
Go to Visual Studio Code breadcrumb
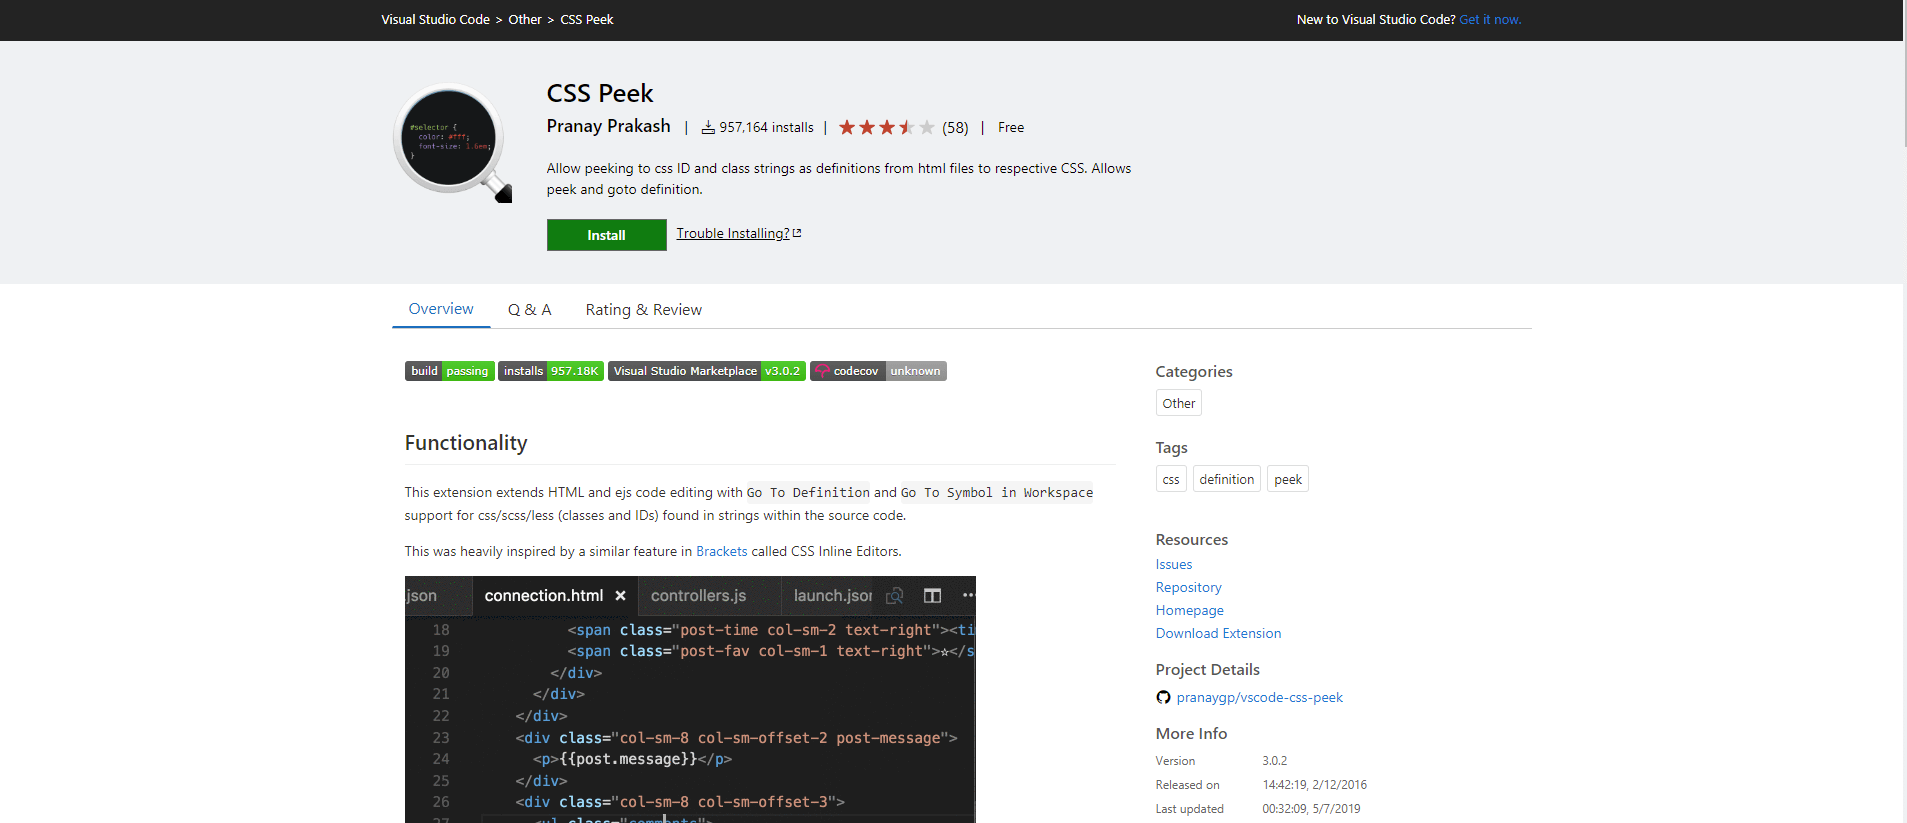(435, 19)
